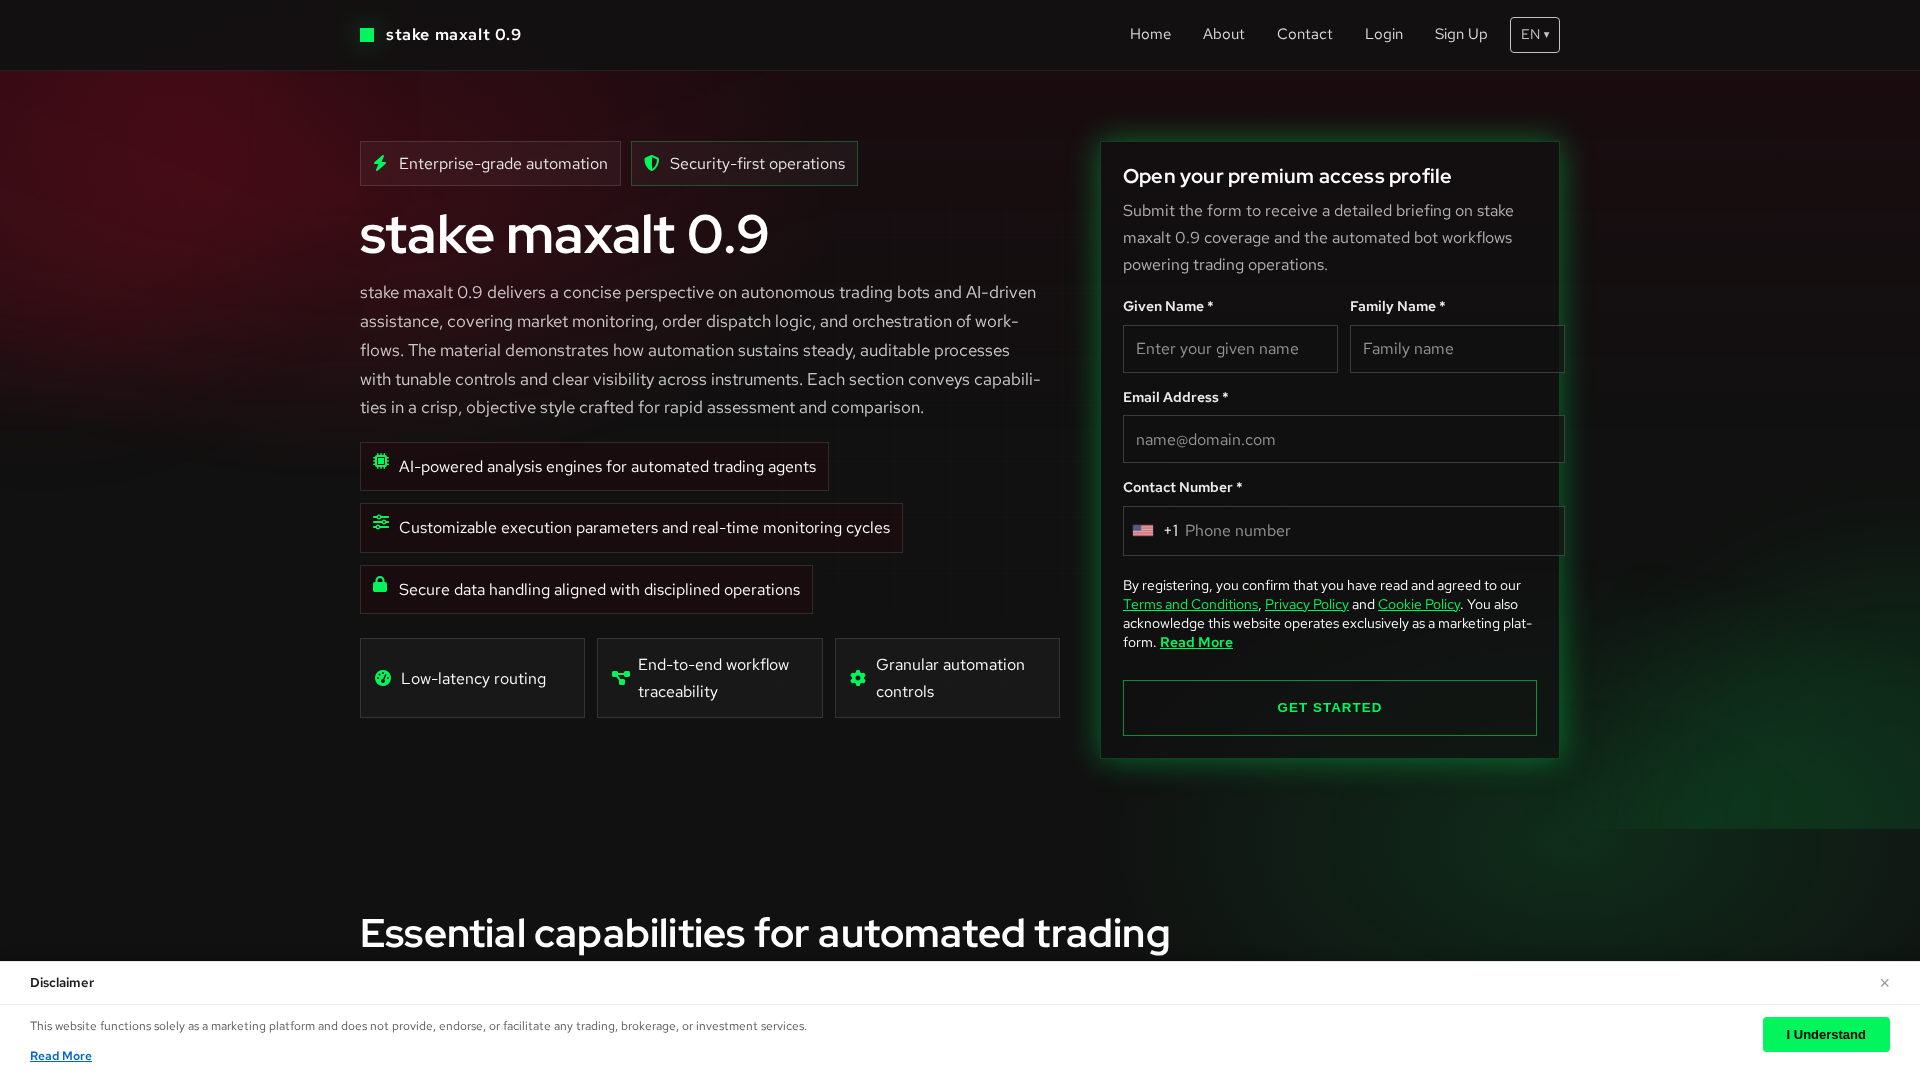
Task: Click Read More in the Disclaimer banner
Action: click(x=61, y=1056)
